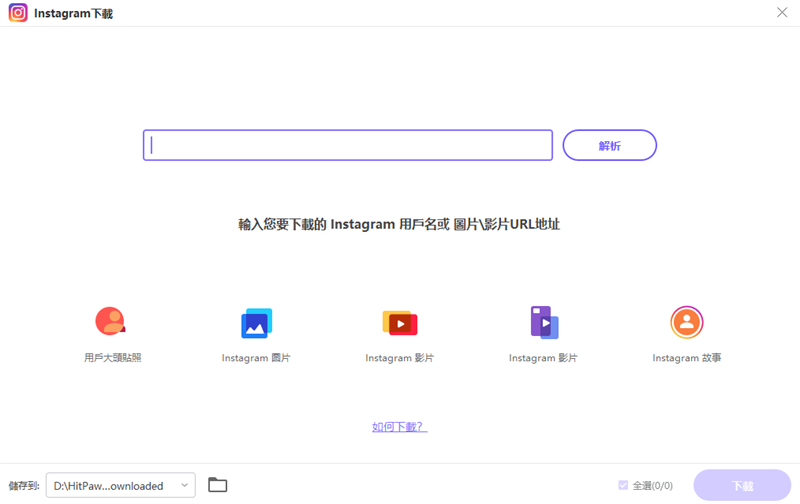Select the 用戶大頭貼照 profile picture icon
This screenshot has height=504, width=800.
click(x=110, y=321)
